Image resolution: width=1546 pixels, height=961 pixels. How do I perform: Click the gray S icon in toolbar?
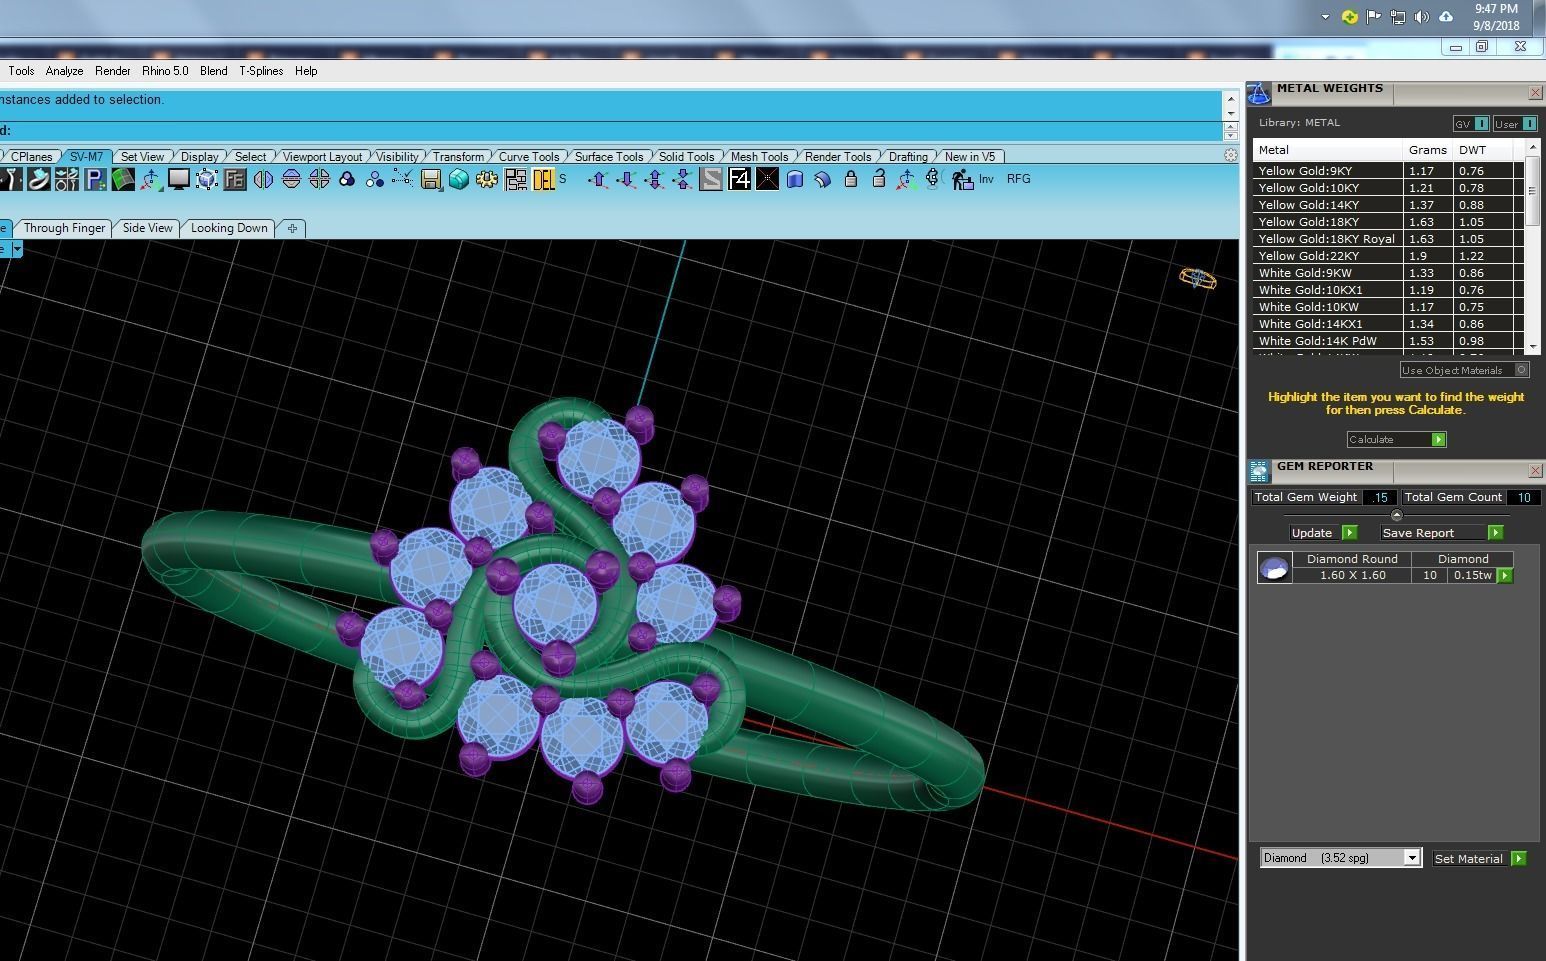coord(710,179)
